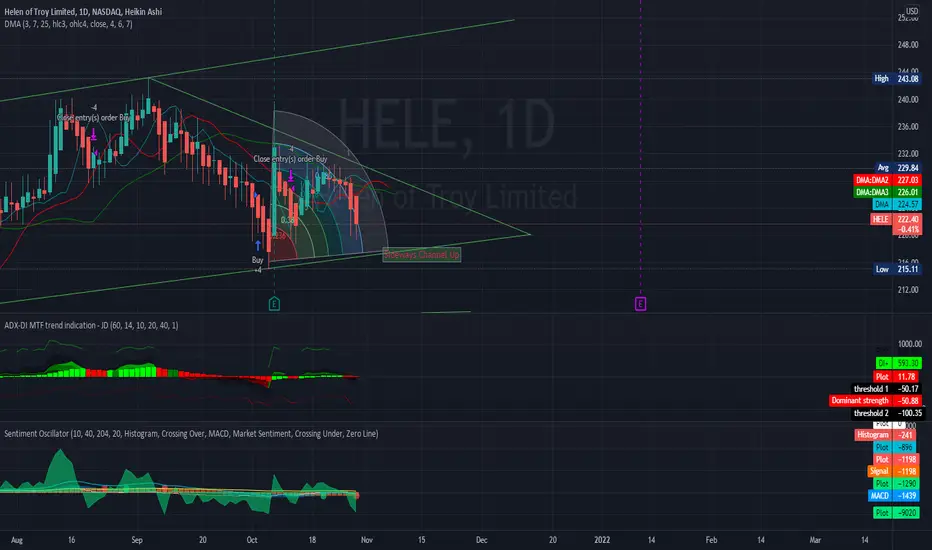Screen dimensions: 932x550
Task: Click the Aug label on time axis
Action: [17, 540]
